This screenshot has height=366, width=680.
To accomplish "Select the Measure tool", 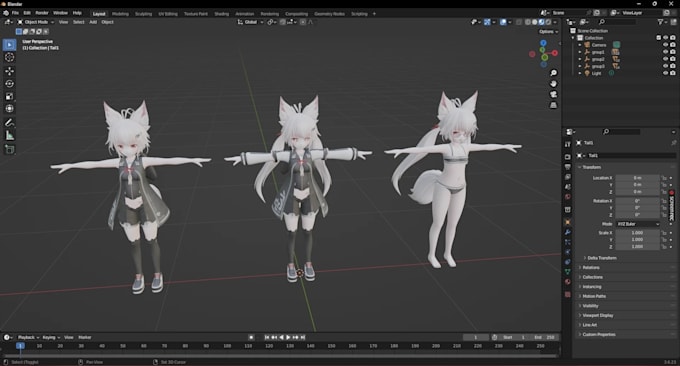I will [10, 136].
